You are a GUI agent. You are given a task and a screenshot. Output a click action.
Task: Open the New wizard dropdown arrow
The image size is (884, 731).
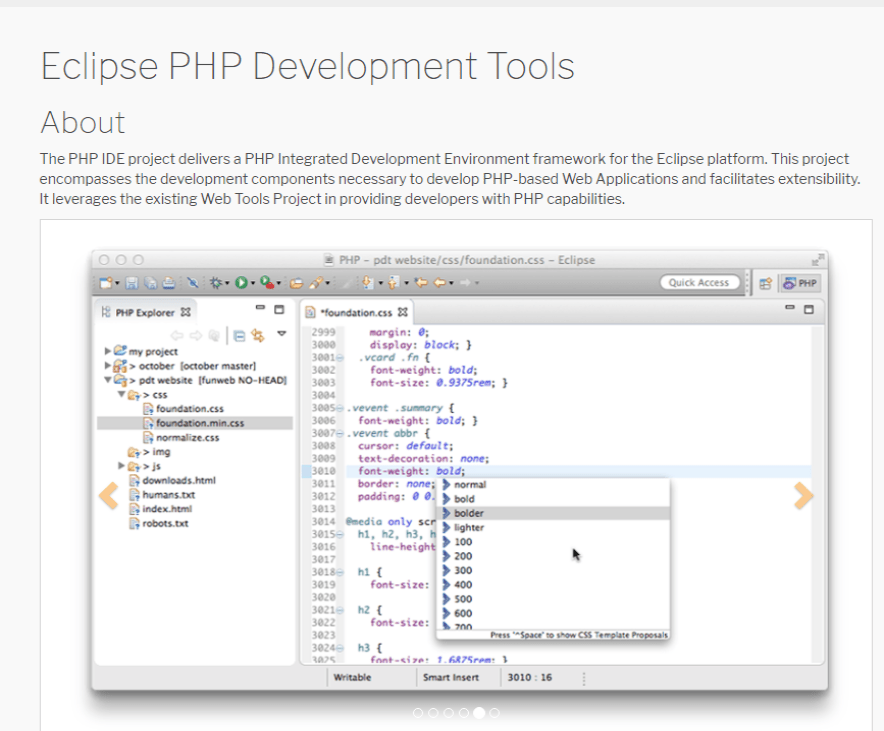117,283
